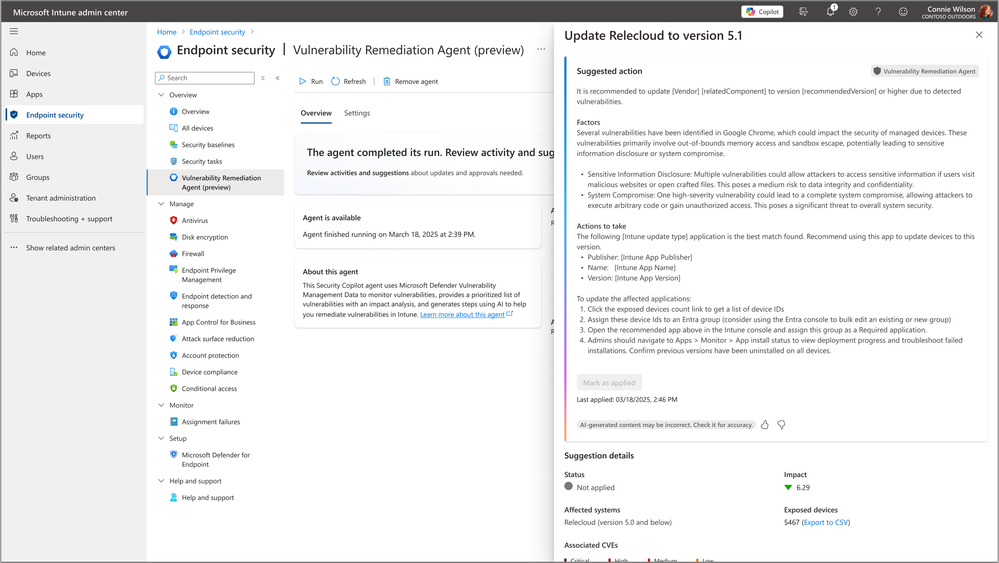
Task: Click the Vulnerability Remediation Agent badge
Action: 924,71
